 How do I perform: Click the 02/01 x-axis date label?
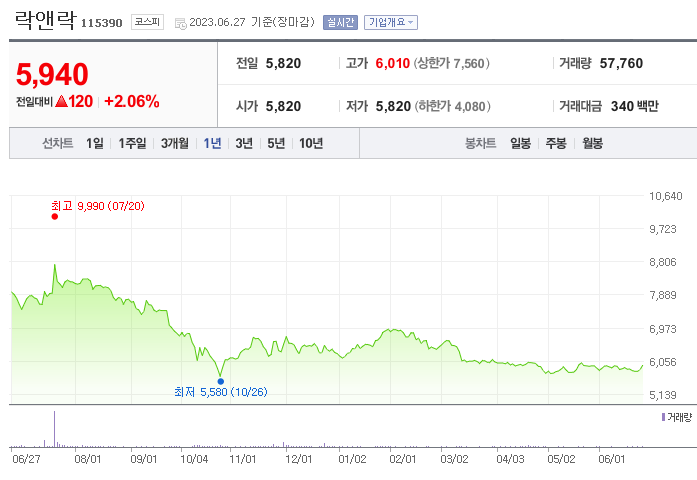pos(403,459)
